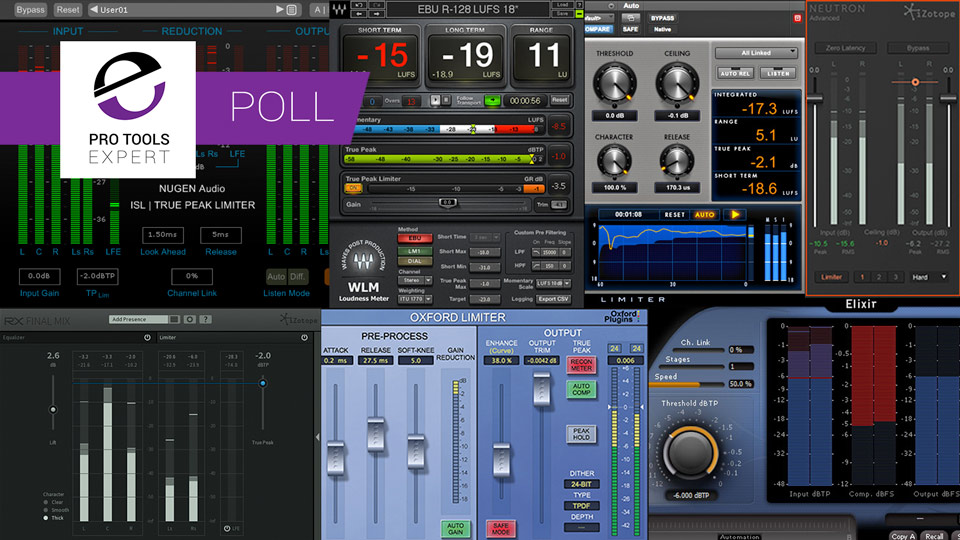Click the Waves logo in WLM toolbar
This screenshot has width=960, height=540.
click(x=339, y=9)
